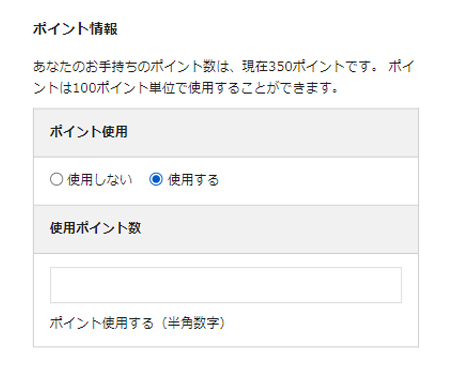Click the blank area right of the hint text

pos(320,323)
